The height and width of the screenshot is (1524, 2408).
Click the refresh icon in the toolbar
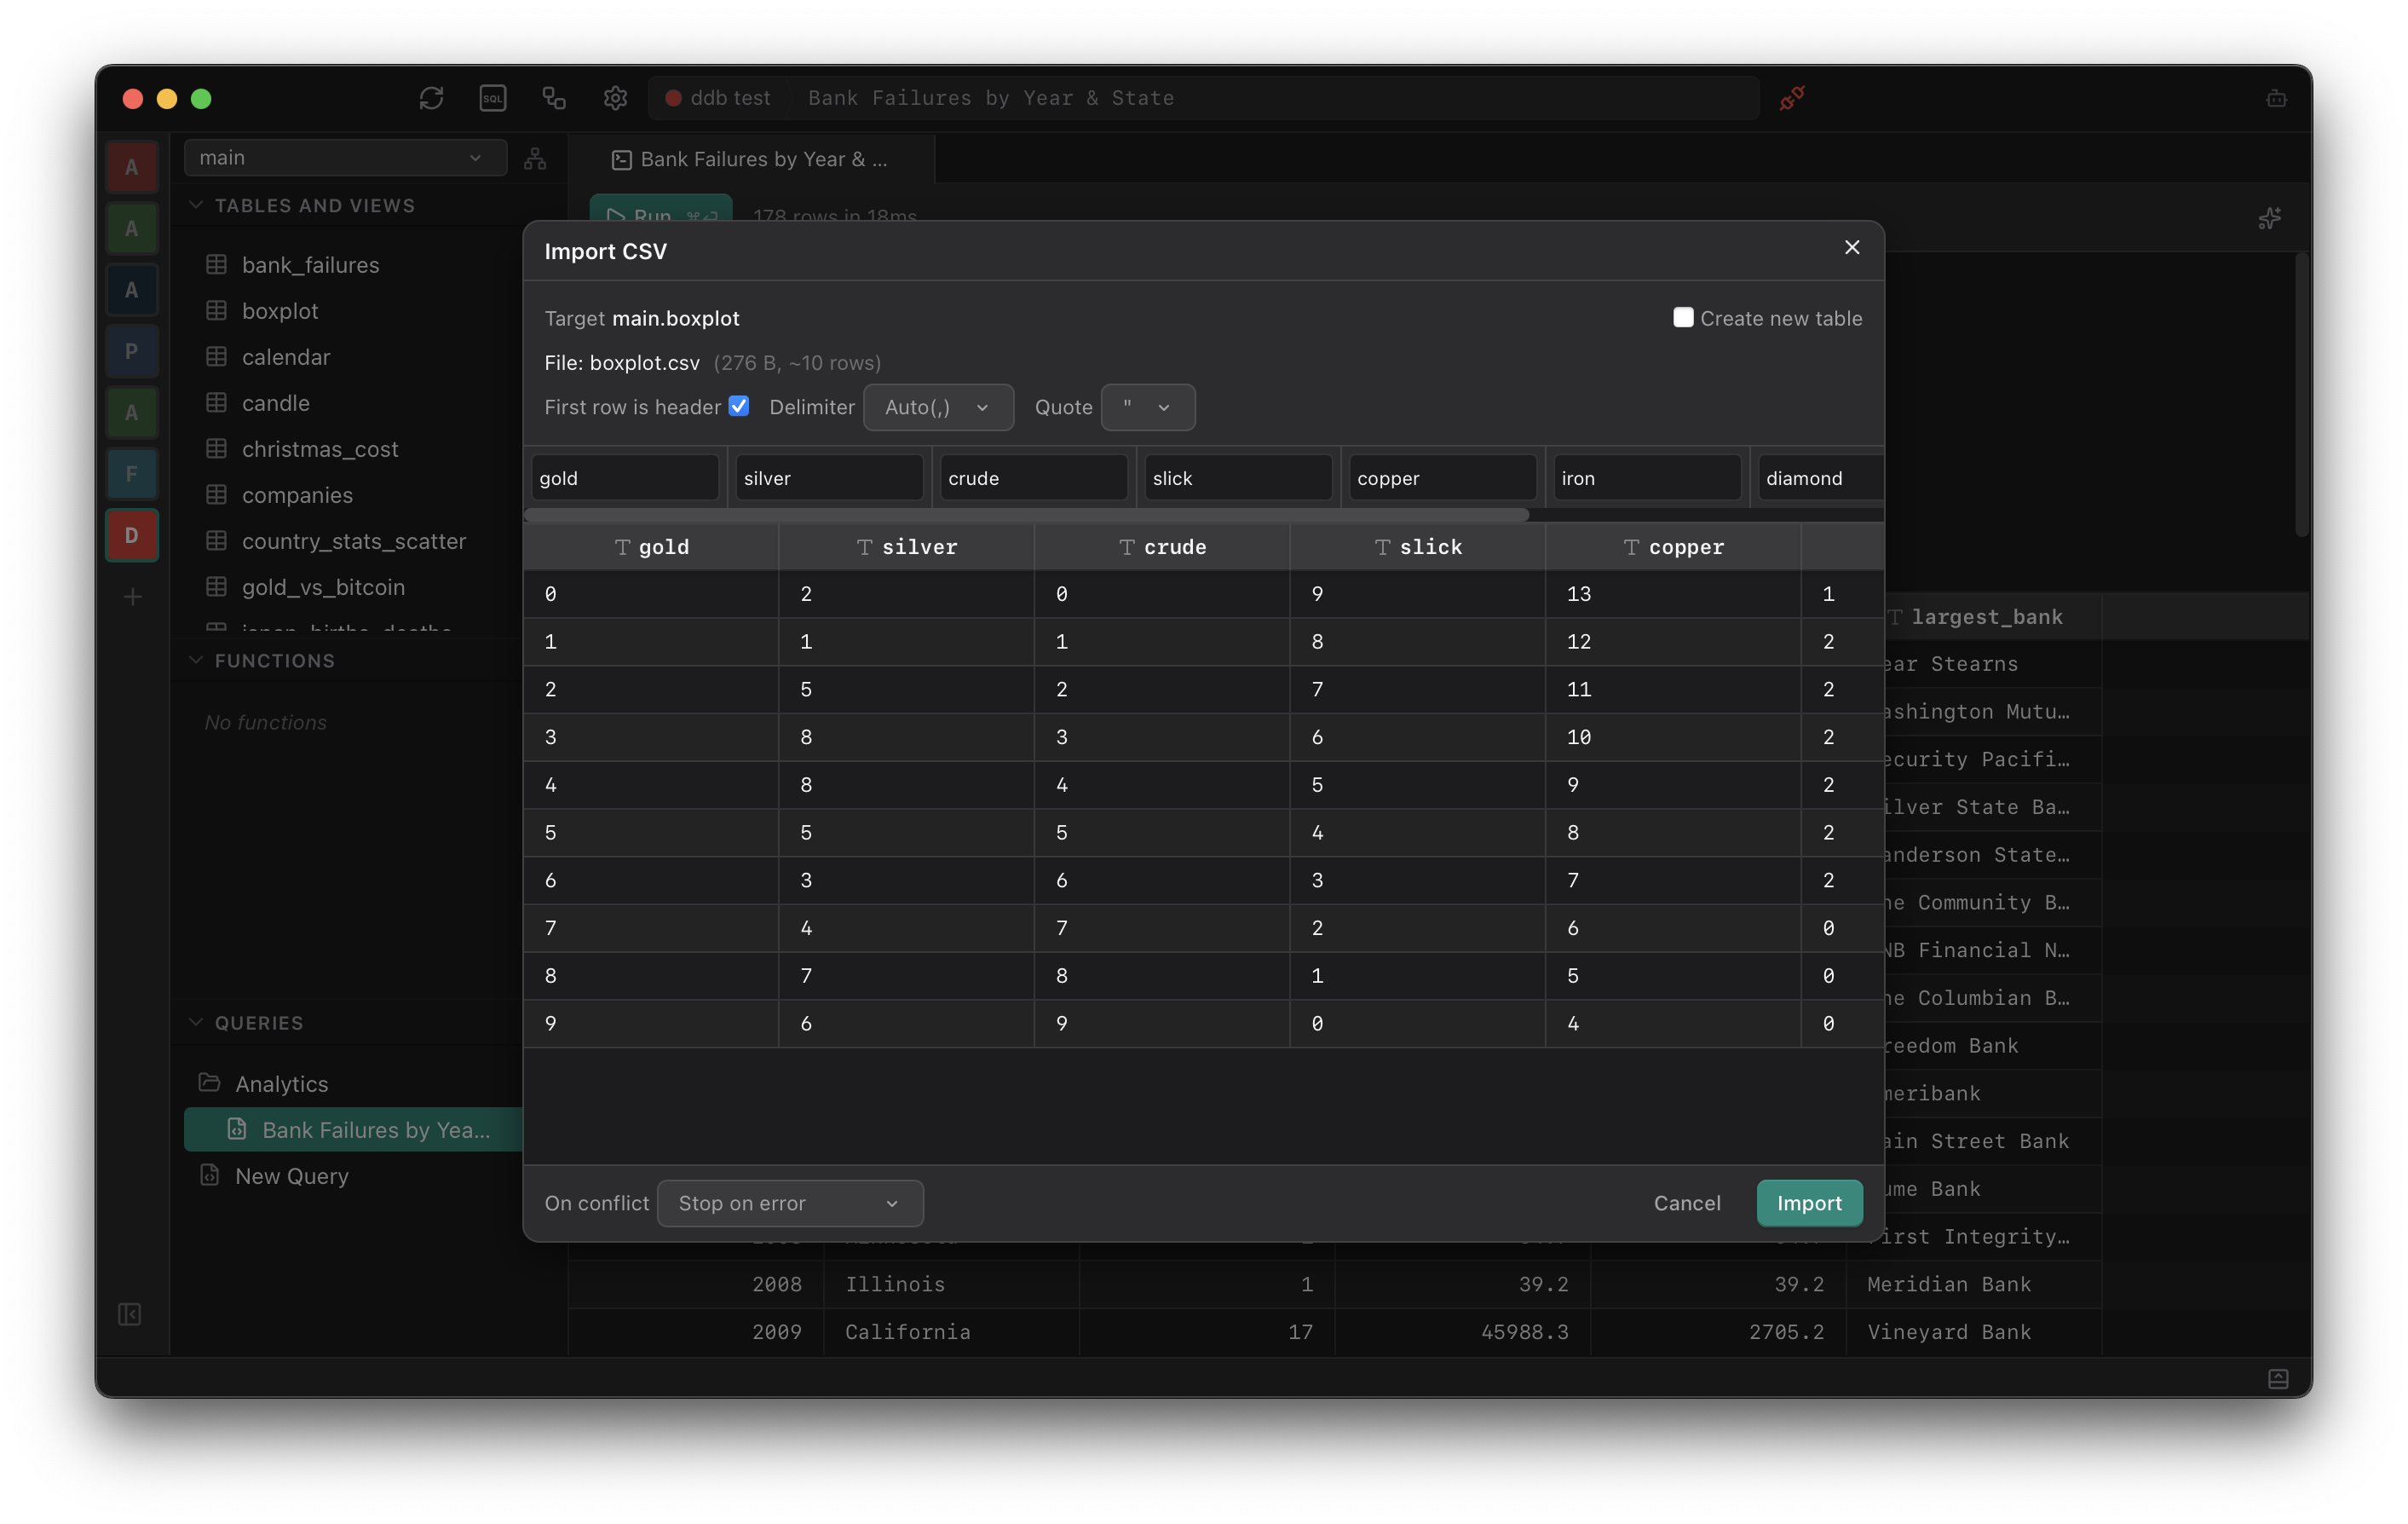click(431, 98)
